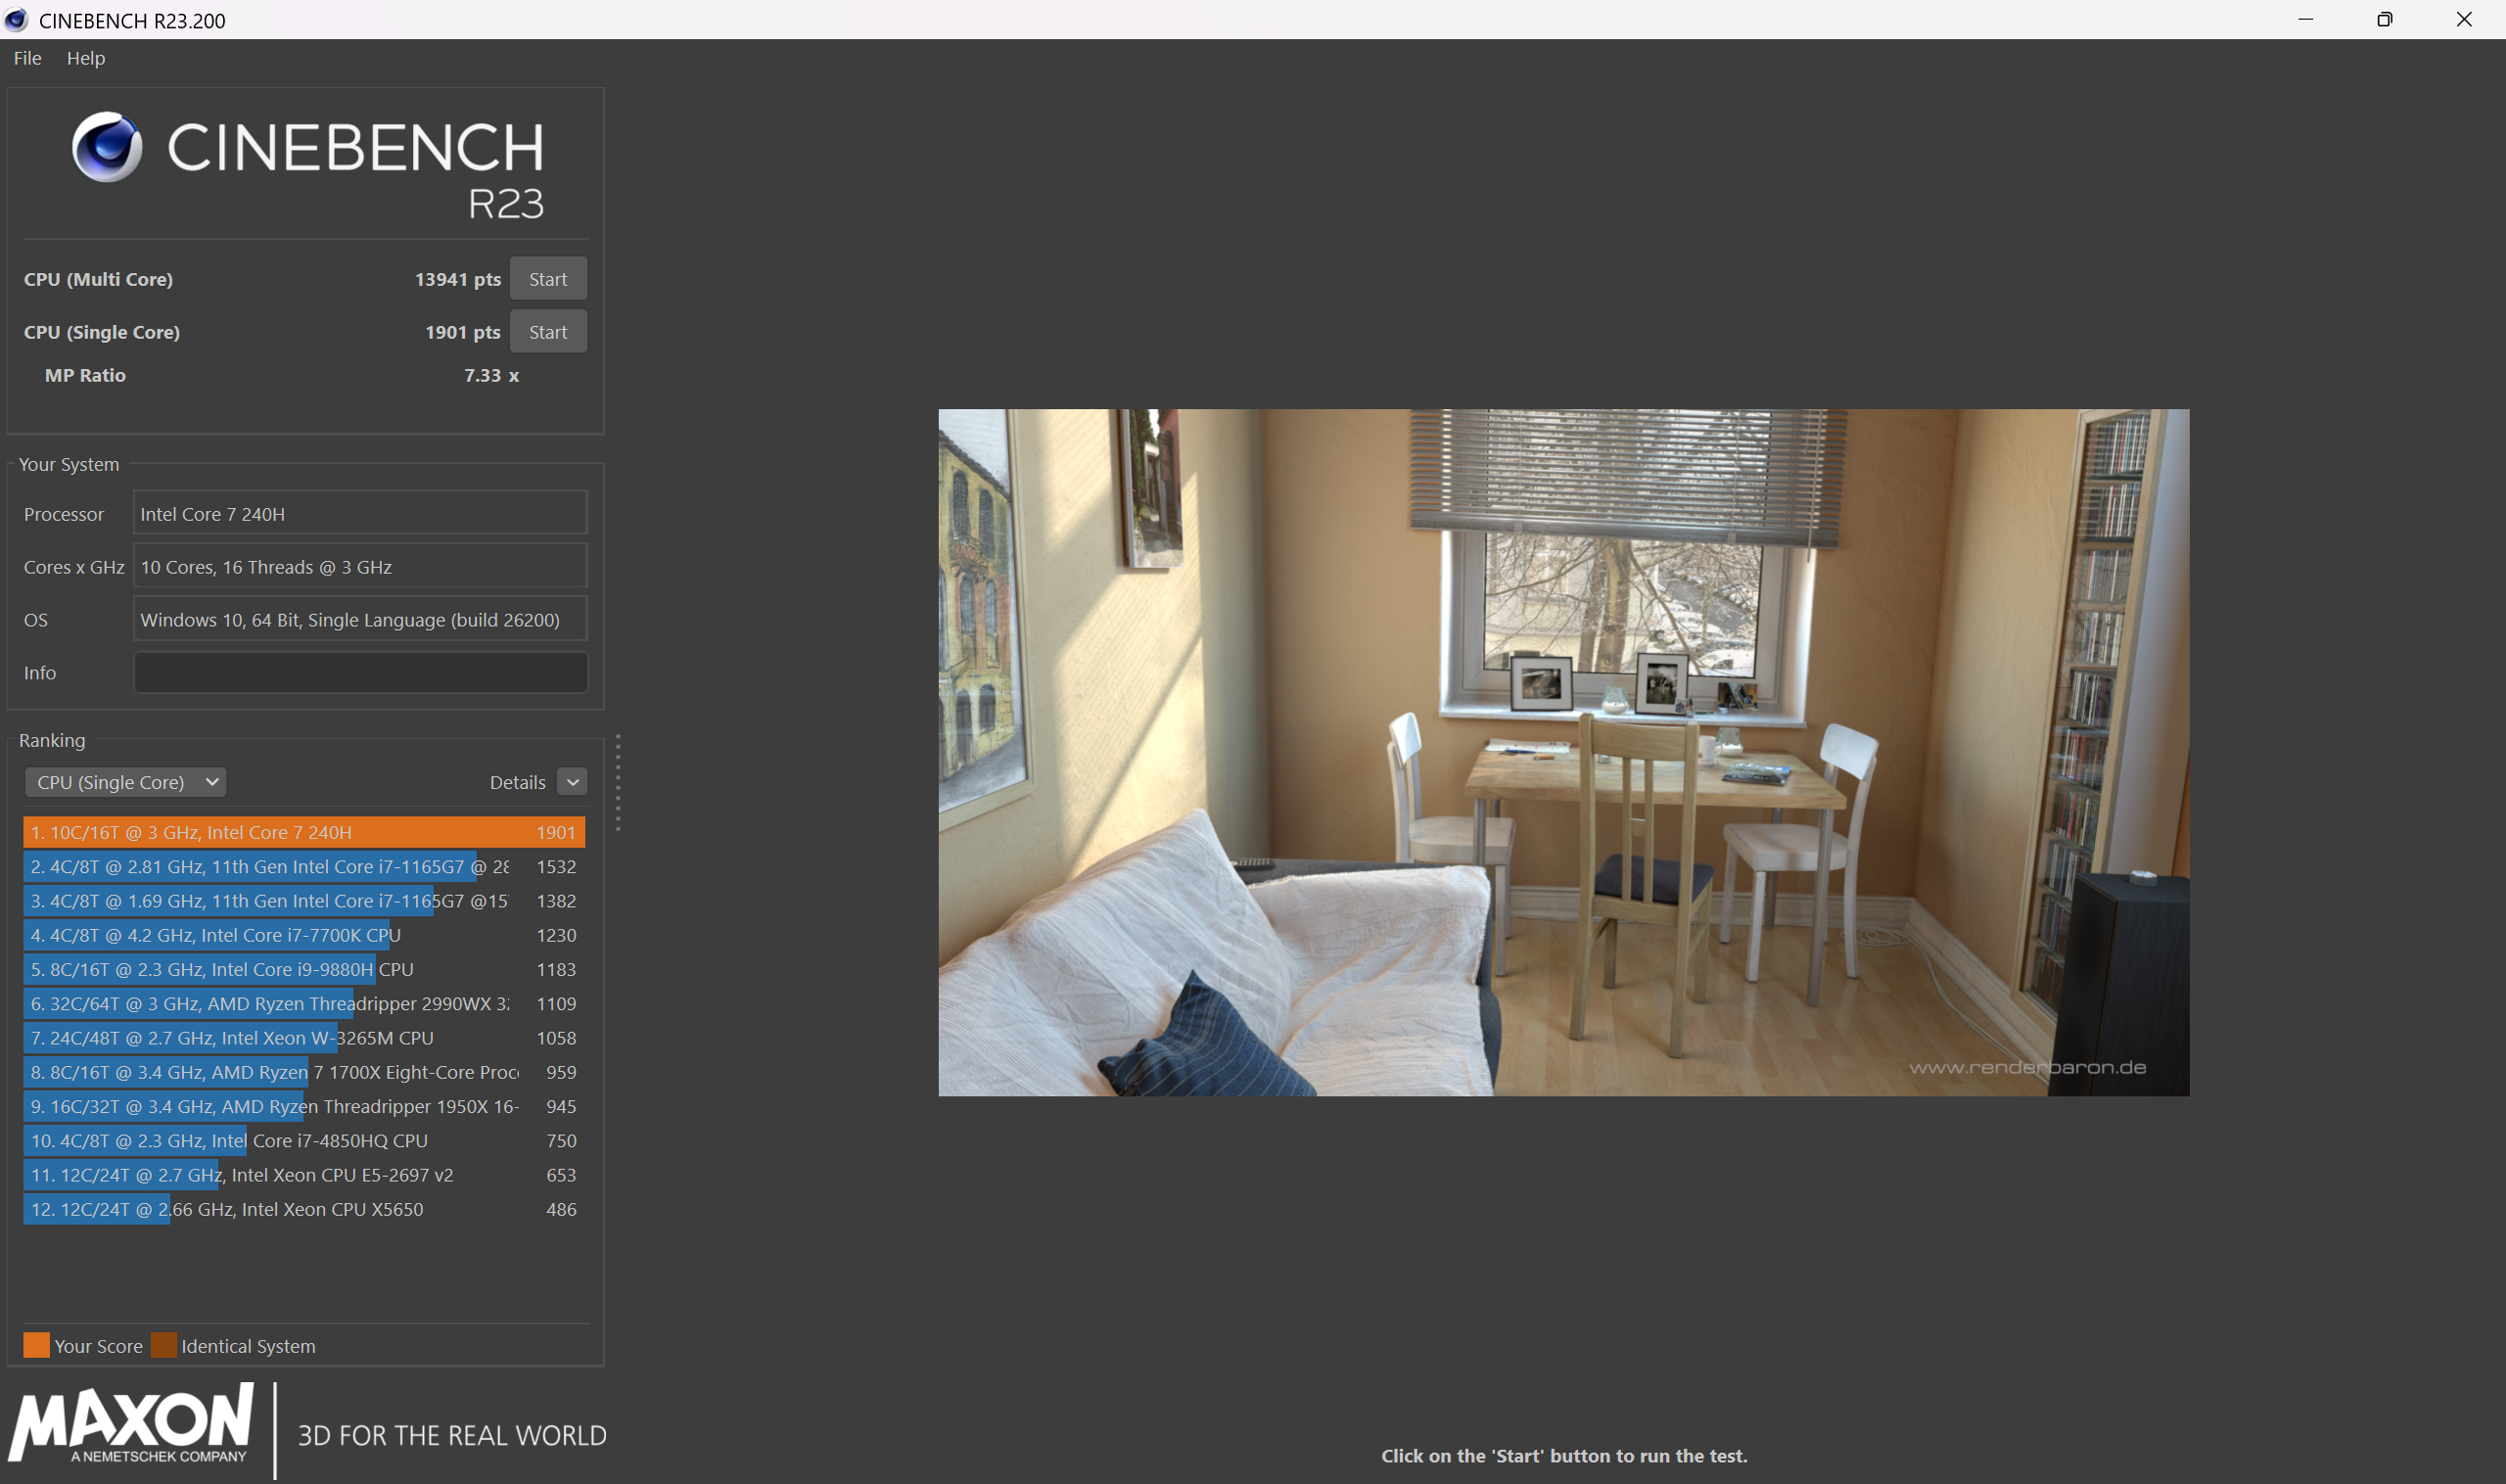The width and height of the screenshot is (2506, 1484).
Task: Click the Cinebench icon in title bar
Action: 16,19
